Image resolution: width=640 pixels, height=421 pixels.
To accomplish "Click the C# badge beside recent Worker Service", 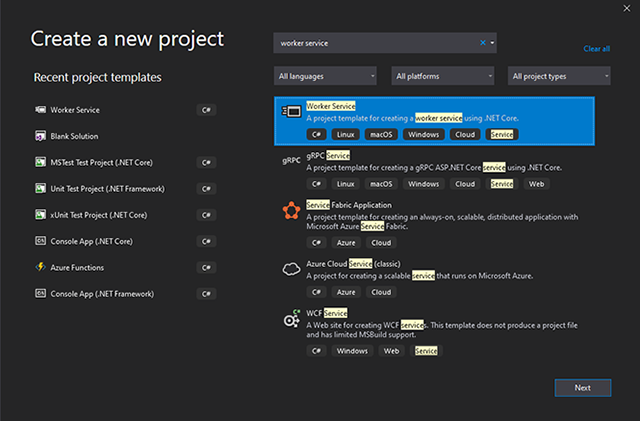I will click(x=206, y=110).
